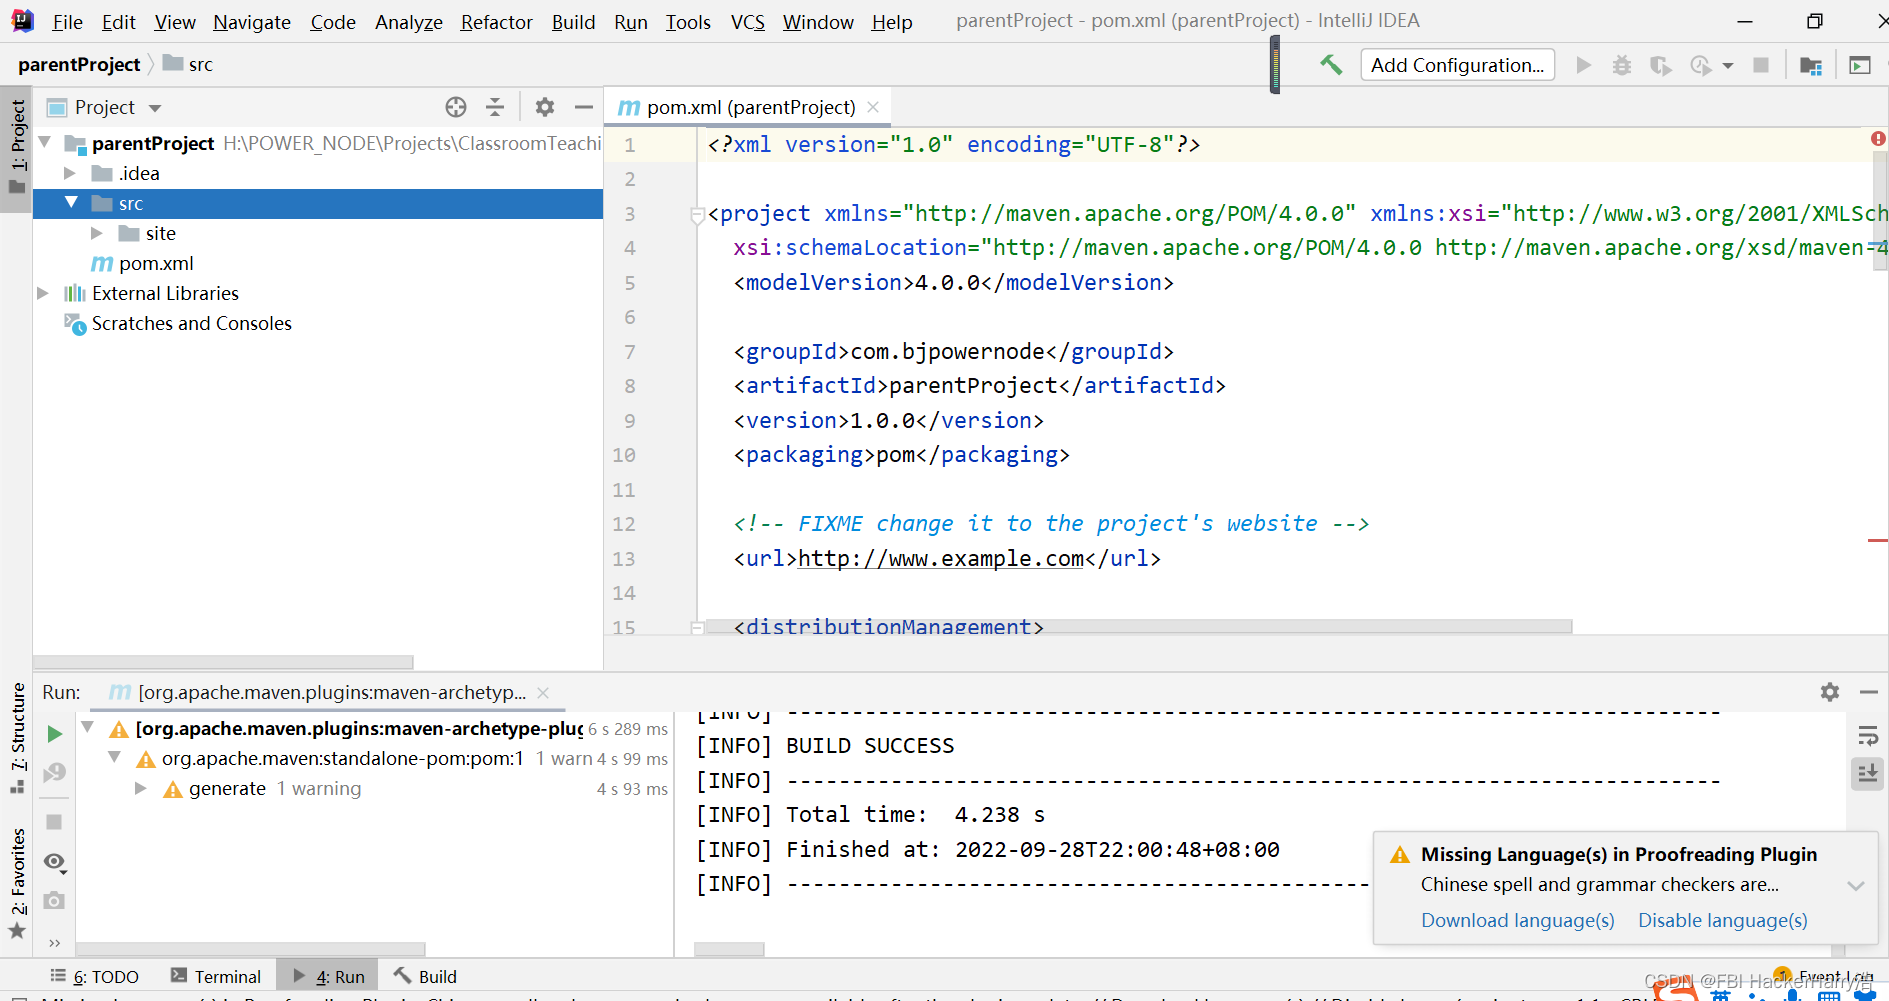
Task: Click the Build project hammer icon
Action: coord(1330,65)
